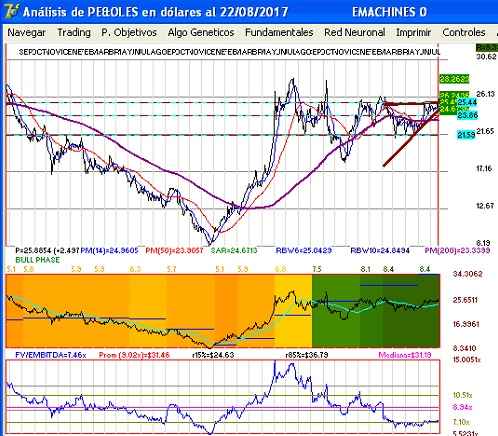
Task: Click the 34.3062 axis value
Action: [467, 274]
